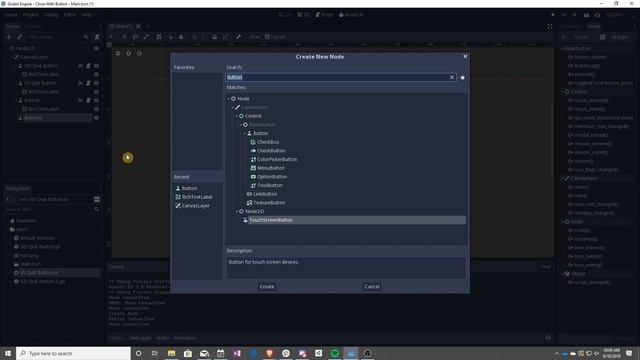Open the Project menu
The width and height of the screenshot is (640, 360).
pyautogui.click(x=31, y=15)
